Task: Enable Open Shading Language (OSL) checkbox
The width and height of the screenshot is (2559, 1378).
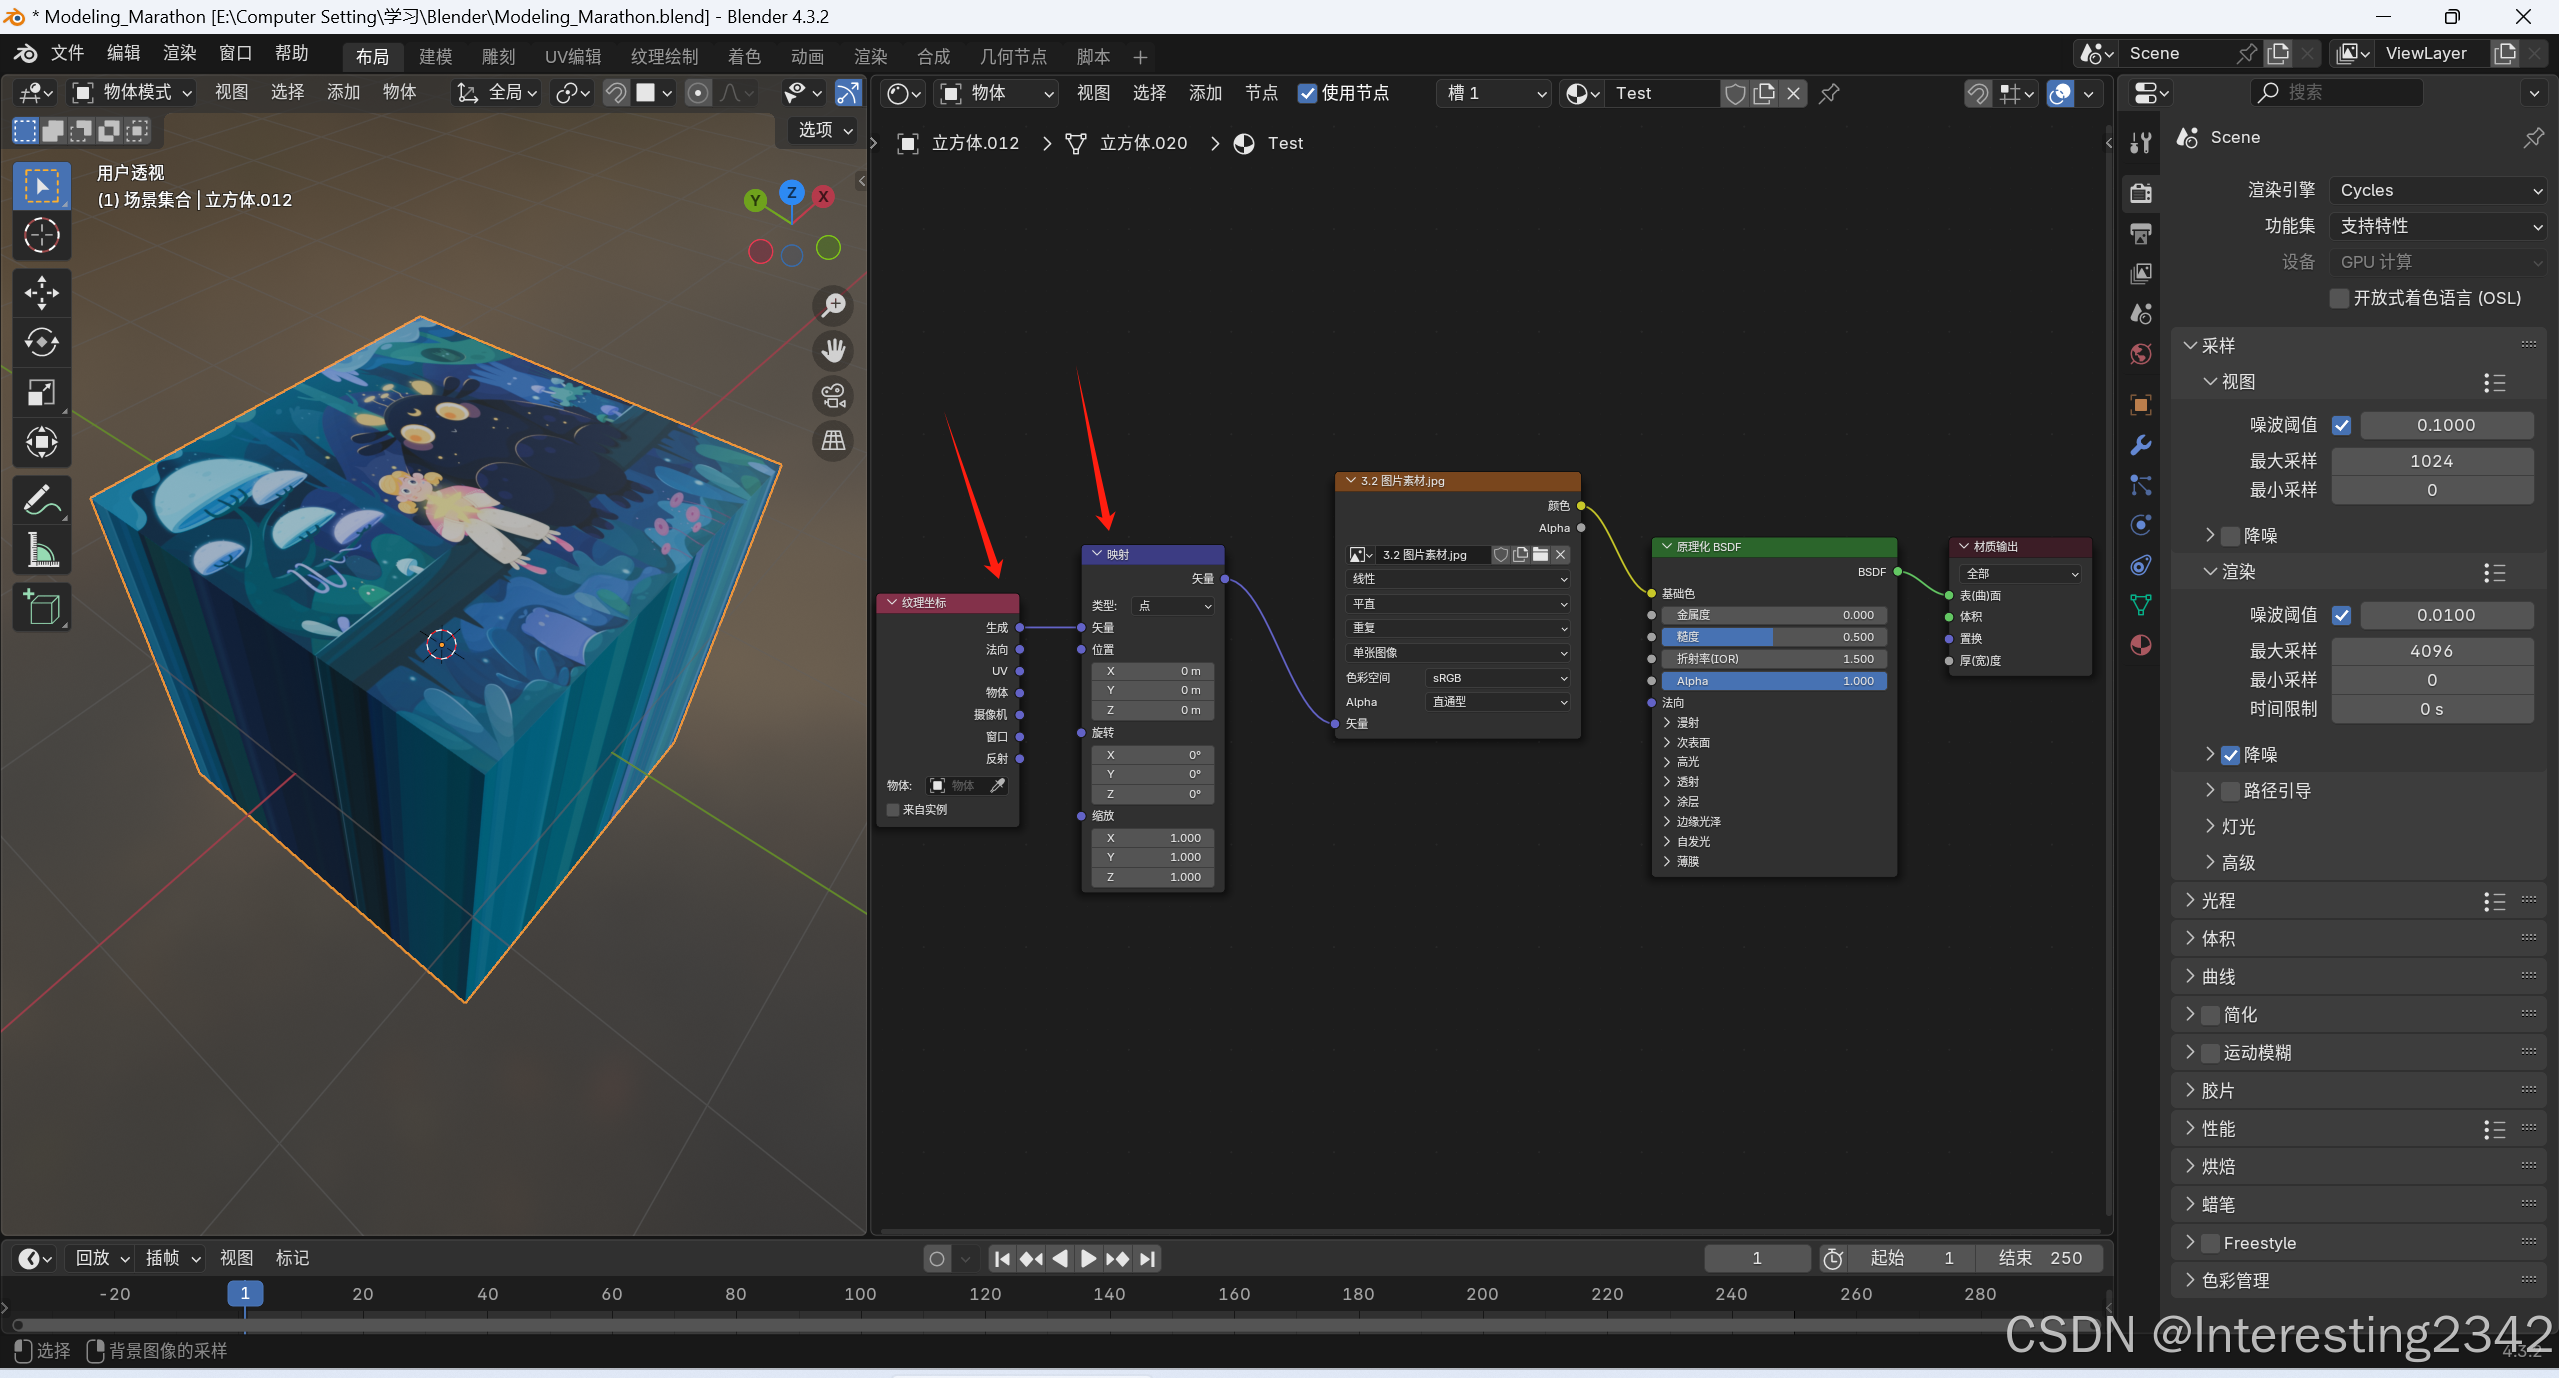Action: tap(2339, 298)
